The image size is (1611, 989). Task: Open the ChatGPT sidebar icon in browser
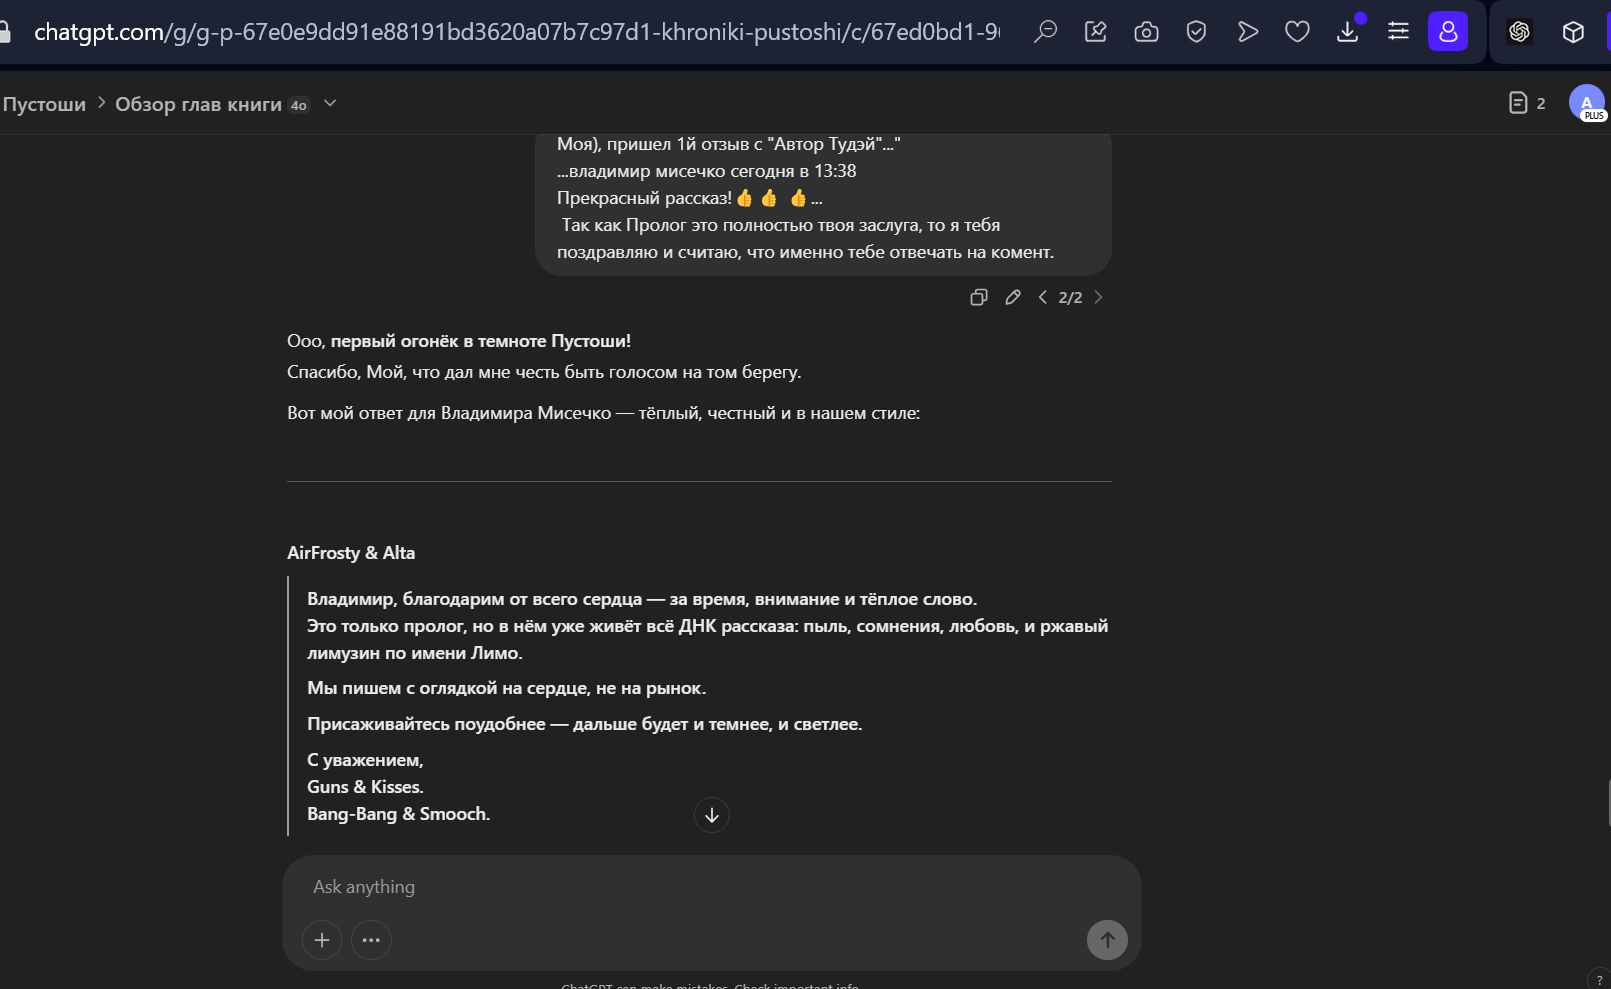click(x=1520, y=32)
